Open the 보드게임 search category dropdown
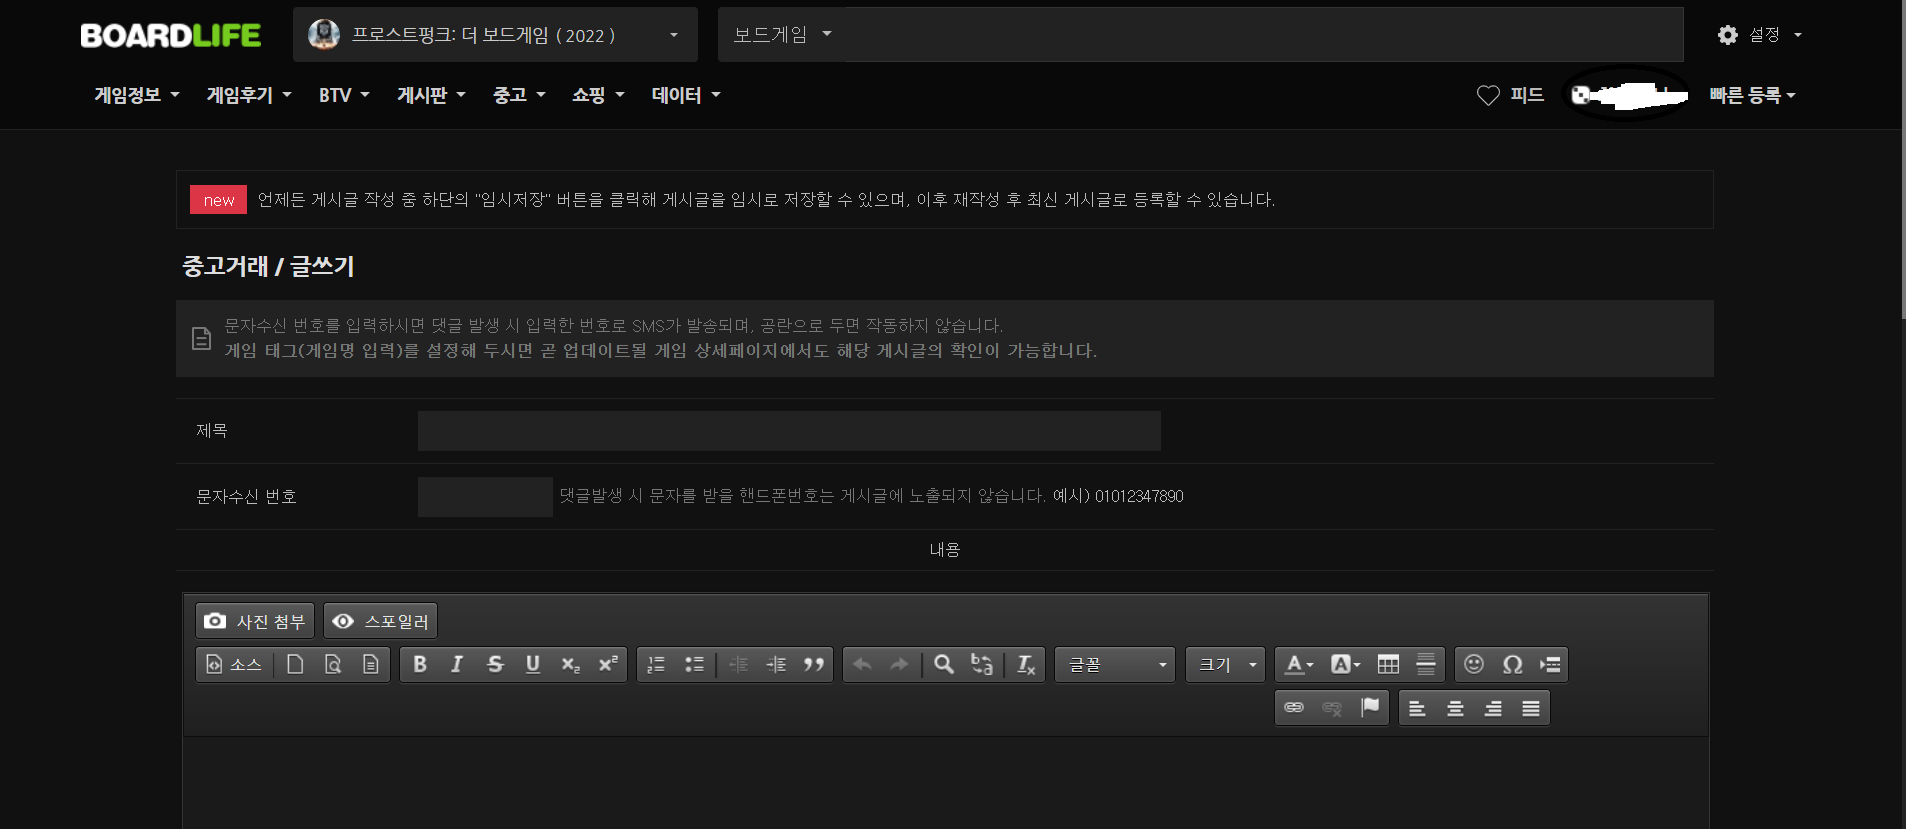Screen dimensions: 1906x829 (x=782, y=35)
